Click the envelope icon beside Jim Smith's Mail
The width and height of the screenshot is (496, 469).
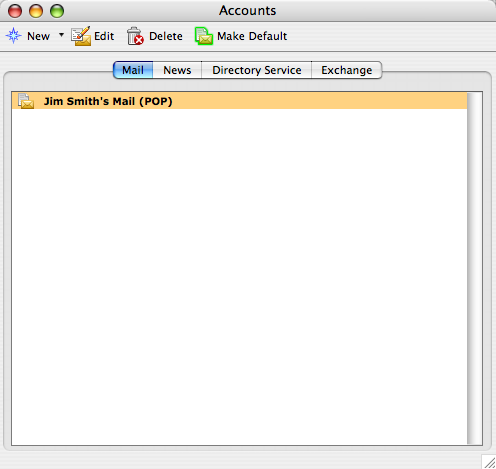(26, 101)
